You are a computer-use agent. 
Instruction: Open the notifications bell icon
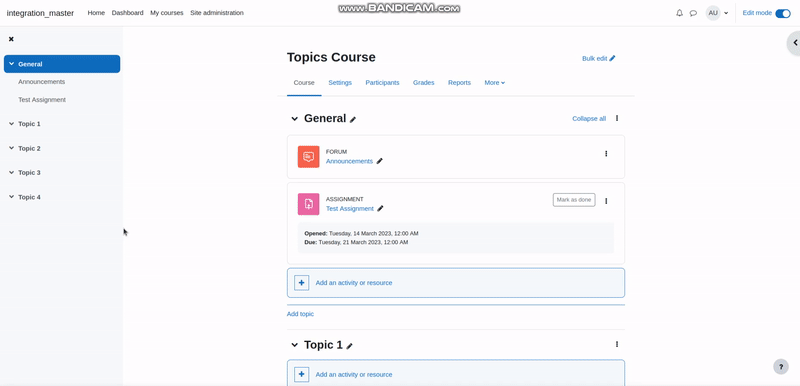click(679, 13)
